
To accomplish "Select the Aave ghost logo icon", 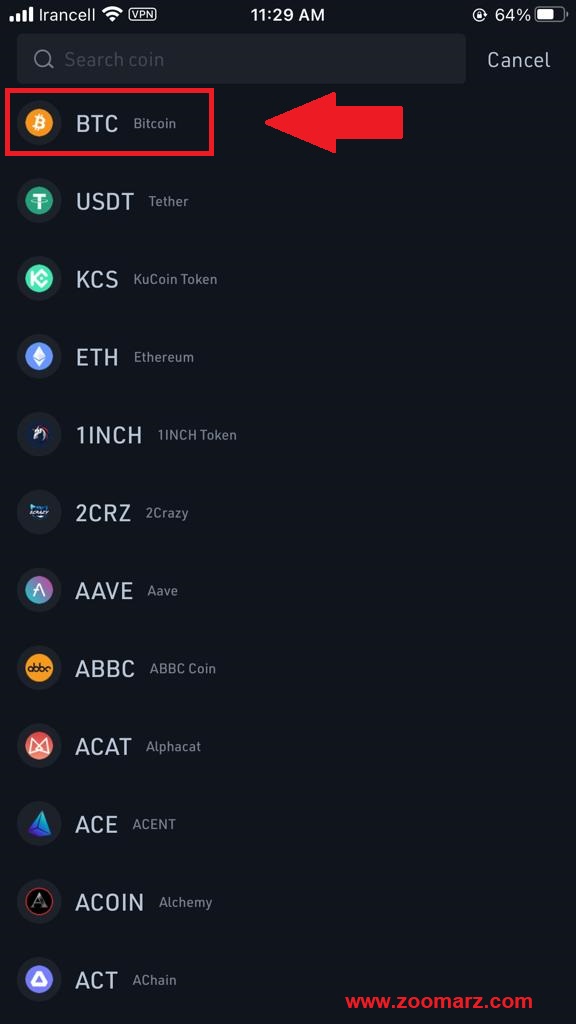I will pos(39,590).
